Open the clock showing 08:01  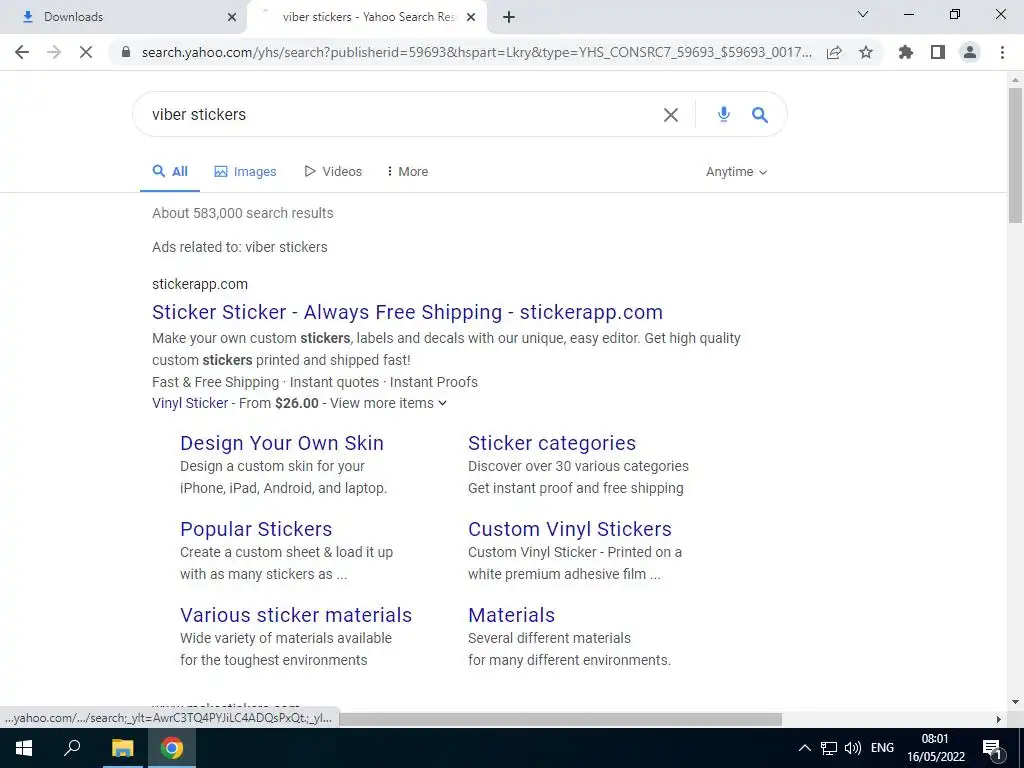point(935,748)
